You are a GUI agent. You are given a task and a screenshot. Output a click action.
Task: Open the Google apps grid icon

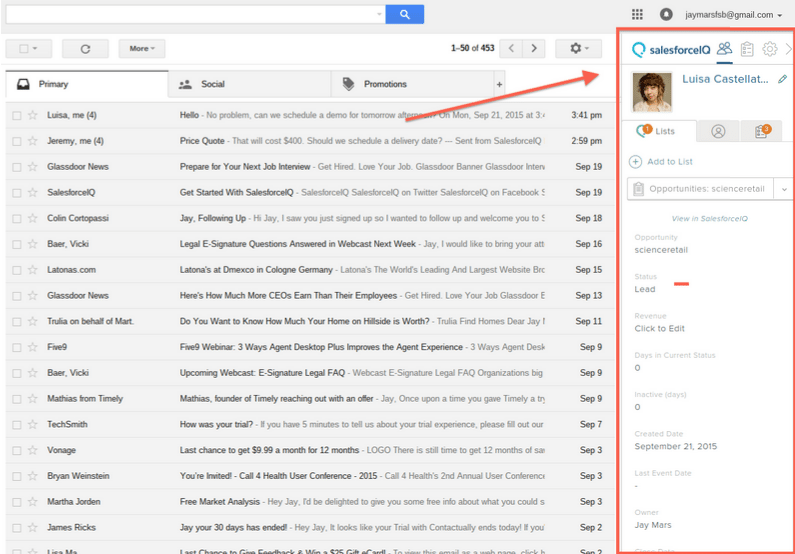(637, 14)
